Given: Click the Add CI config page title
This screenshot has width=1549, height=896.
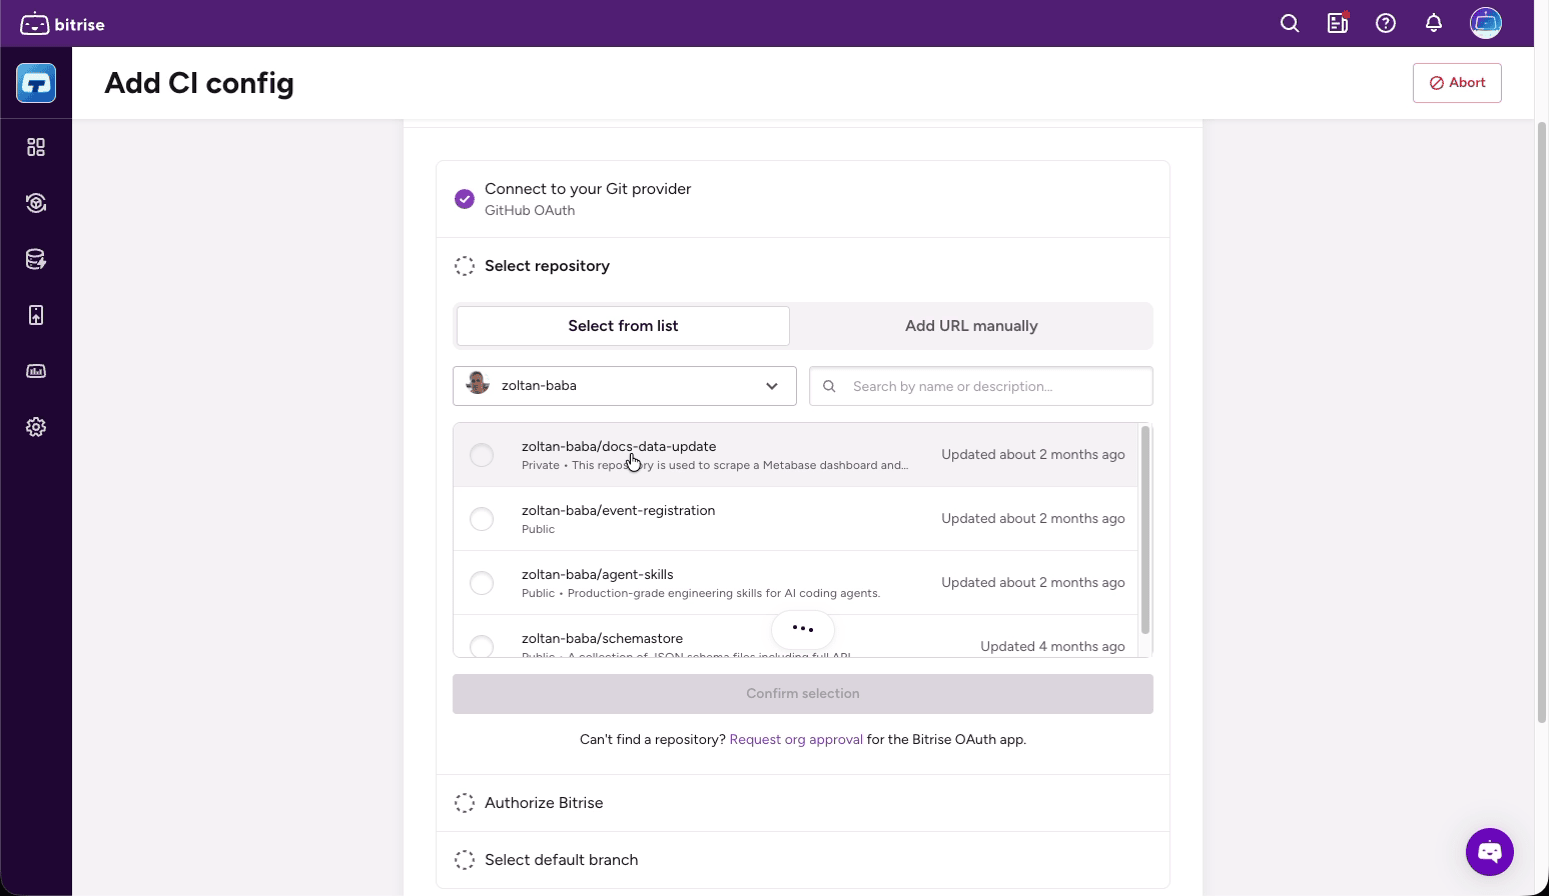Looking at the screenshot, I should point(199,83).
